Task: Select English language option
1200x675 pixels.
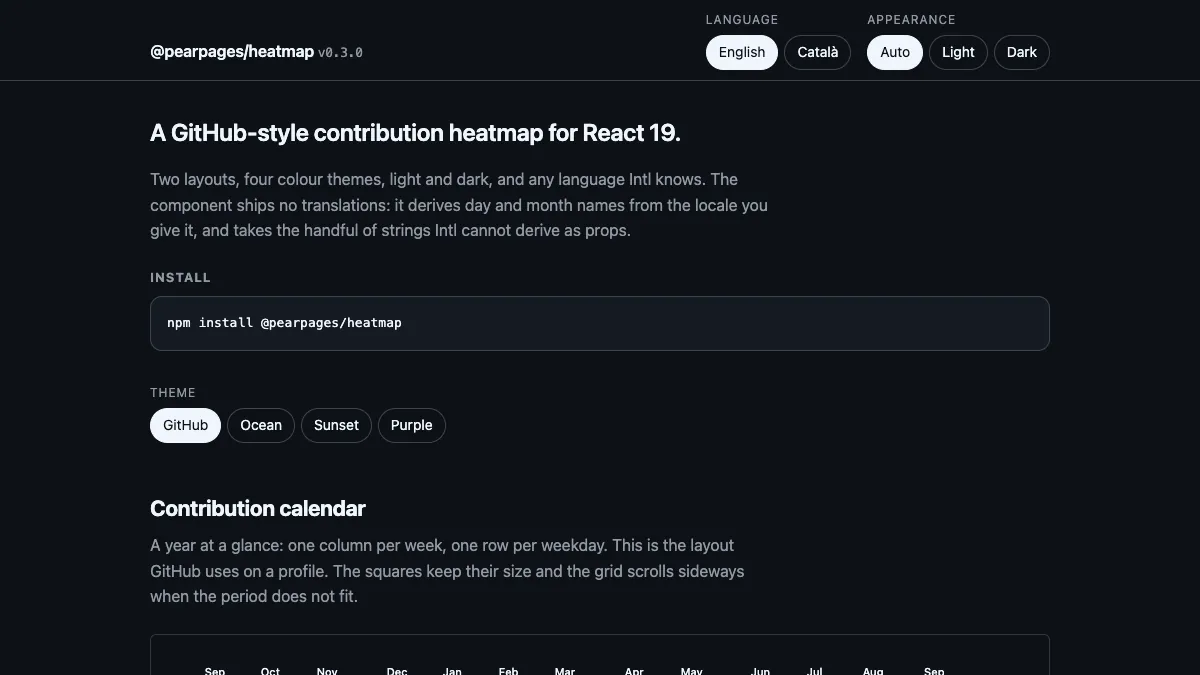Action: pos(741,52)
